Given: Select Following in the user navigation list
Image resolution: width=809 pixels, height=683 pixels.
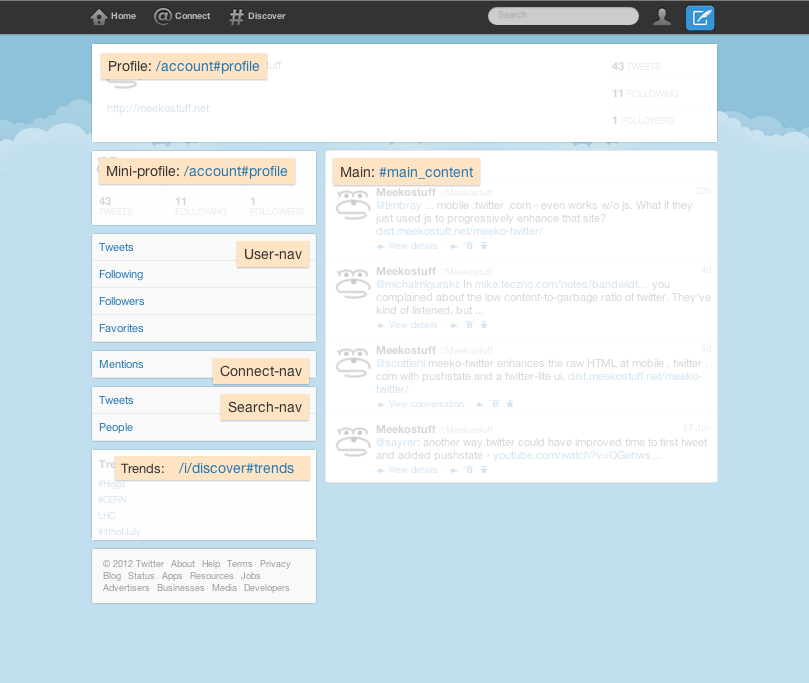Looking at the screenshot, I should coord(121,274).
